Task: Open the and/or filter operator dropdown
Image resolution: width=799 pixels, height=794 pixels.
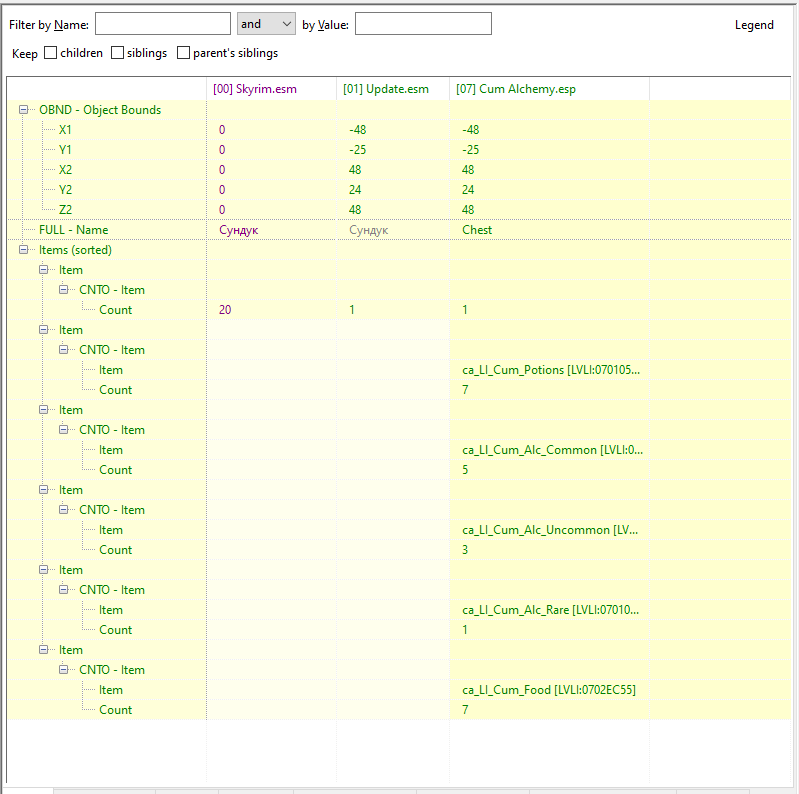Action: click(x=266, y=24)
